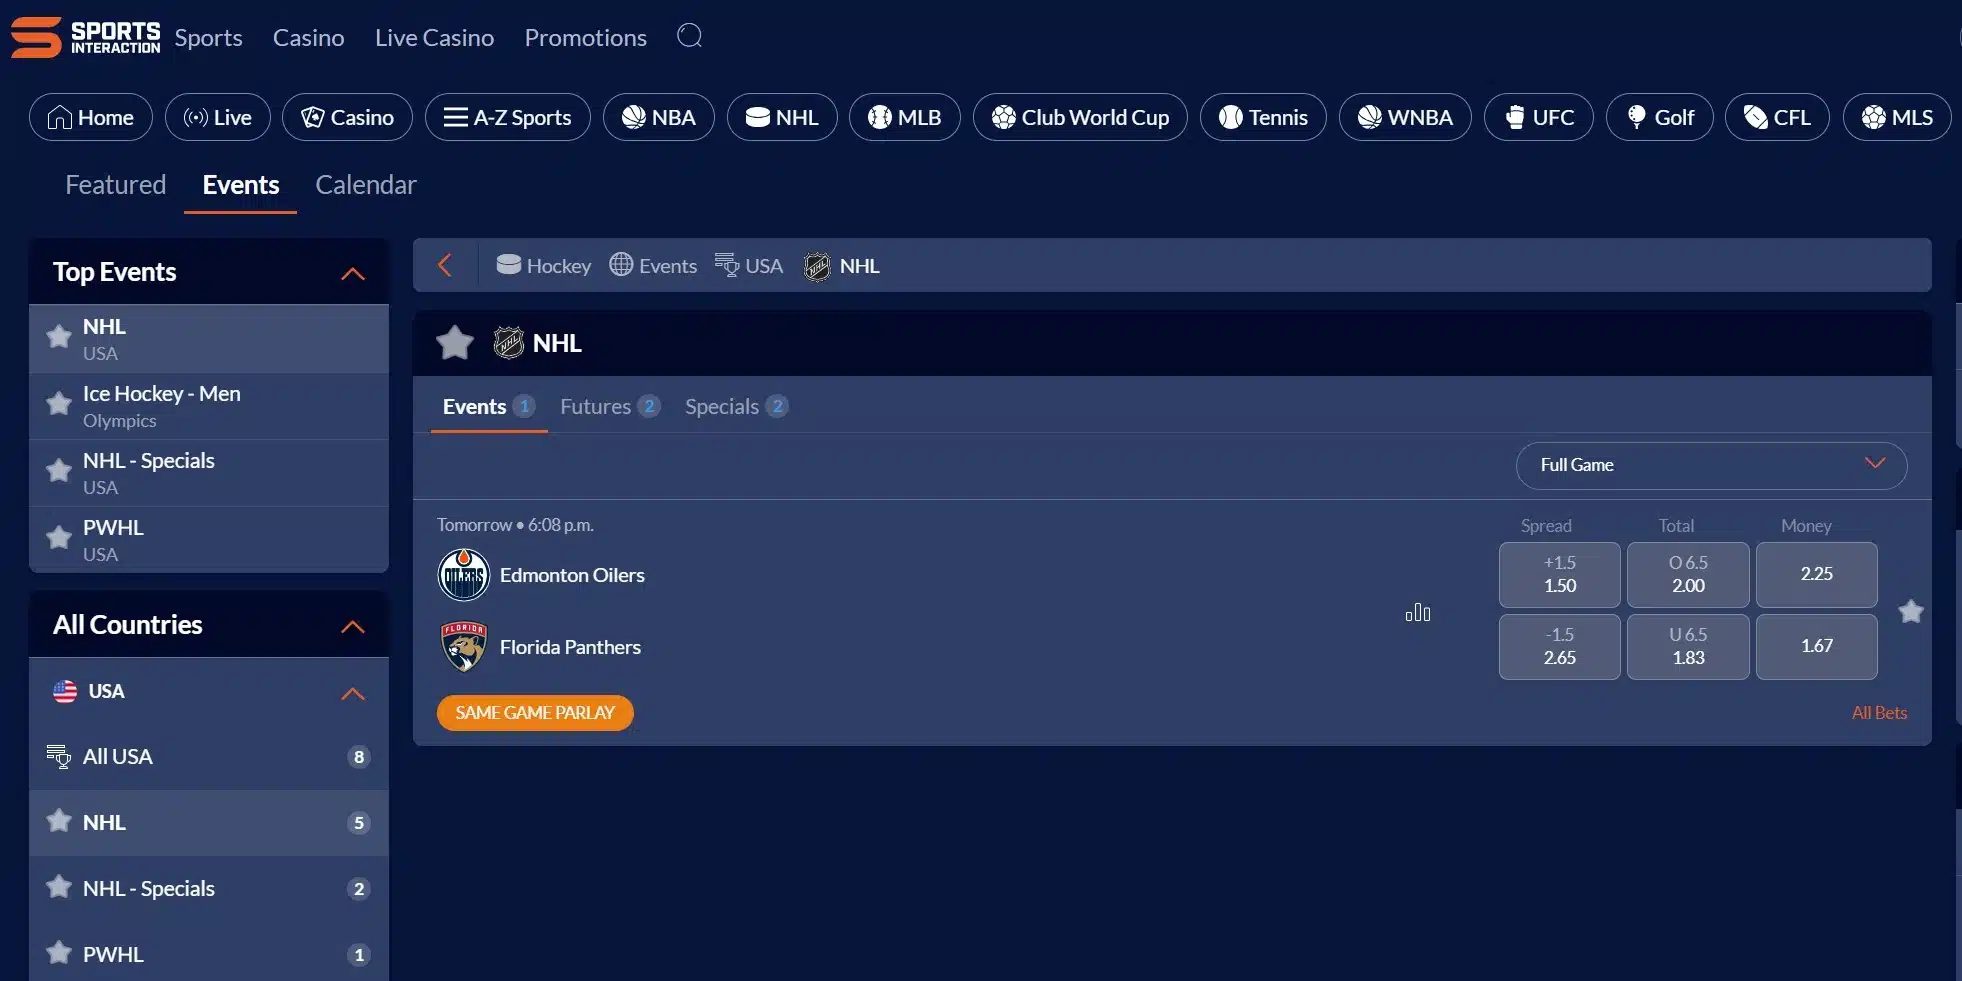
Task: Open the search magnifier icon
Action: click(x=690, y=36)
